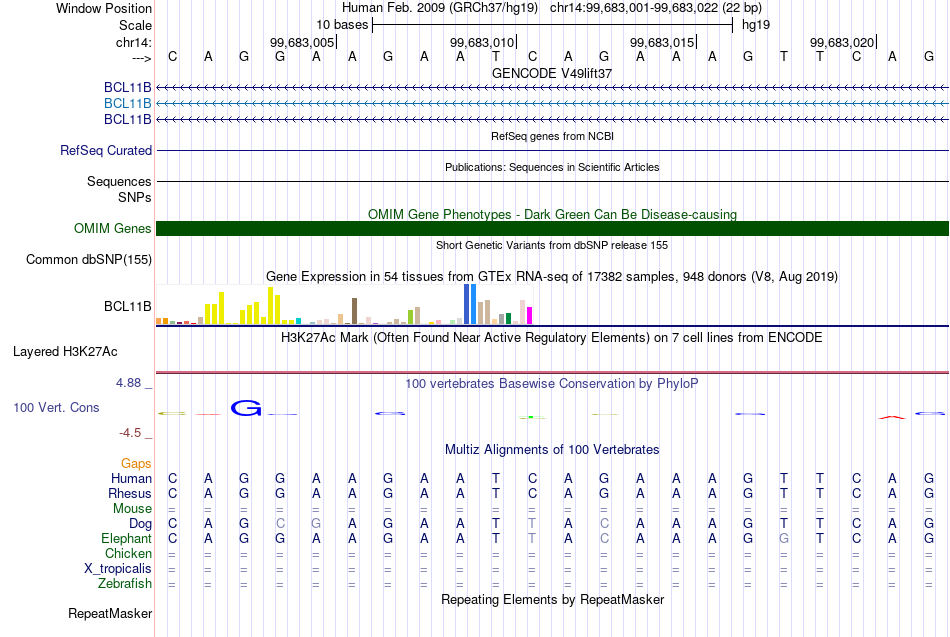Click the grey G in the Elephant row

point(784,539)
